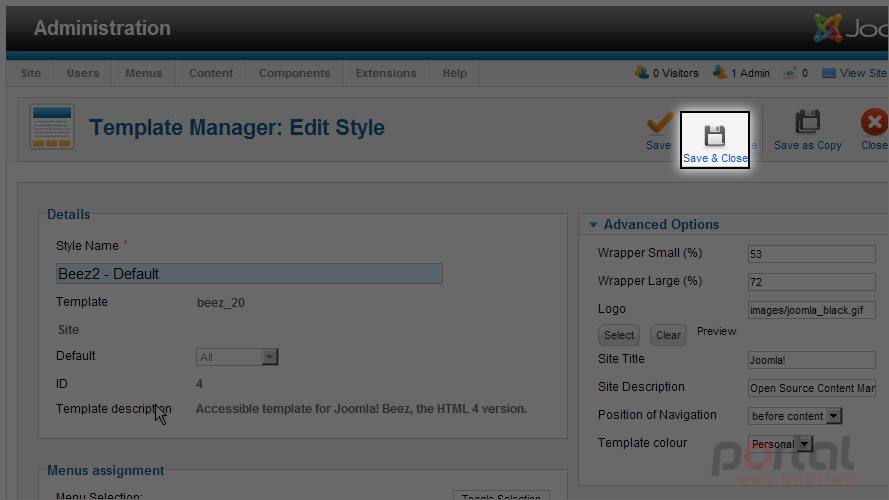Click the Site Description input field
This screenshot has height=500, width=889.
point(812,388)
